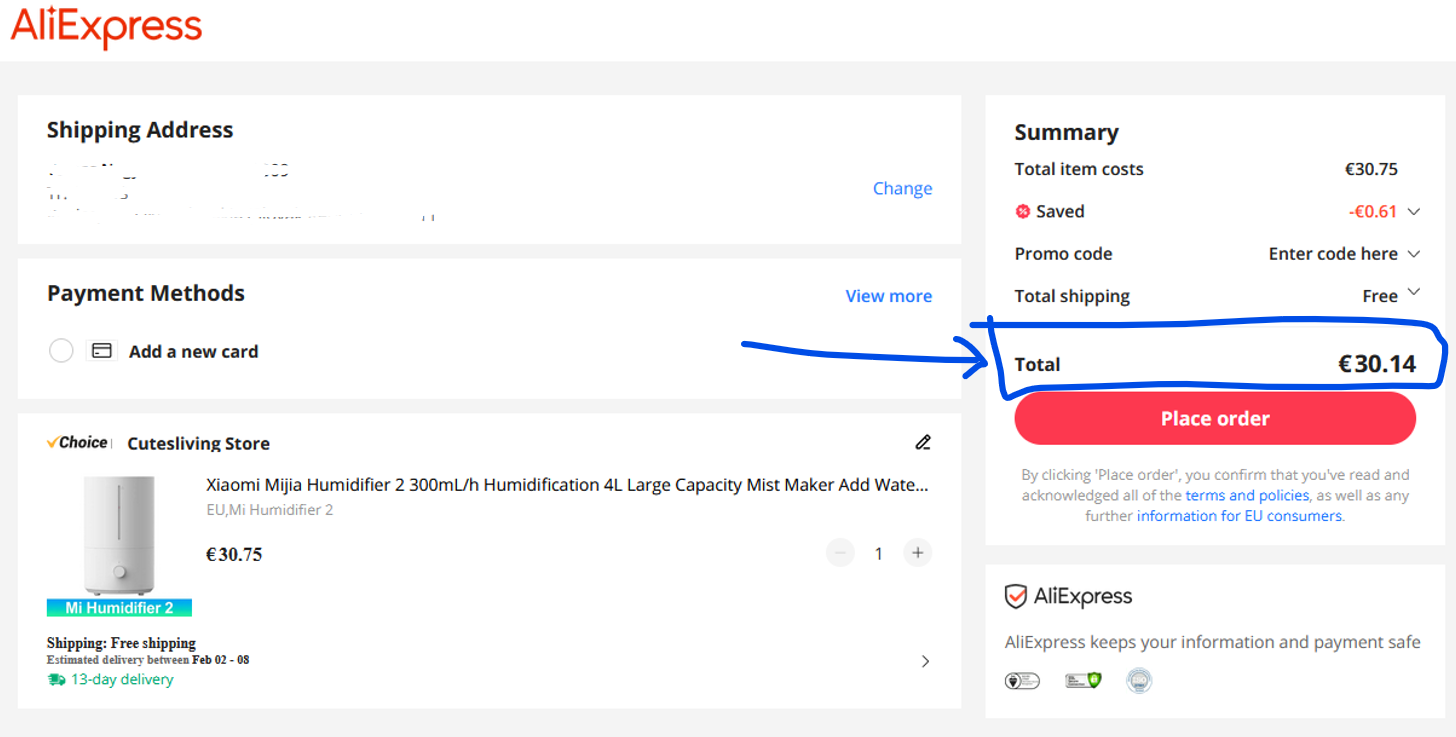This screenshot has height=737, width=1456.
Task: Click the Add a new card label
Action: (x=194, y=352)
